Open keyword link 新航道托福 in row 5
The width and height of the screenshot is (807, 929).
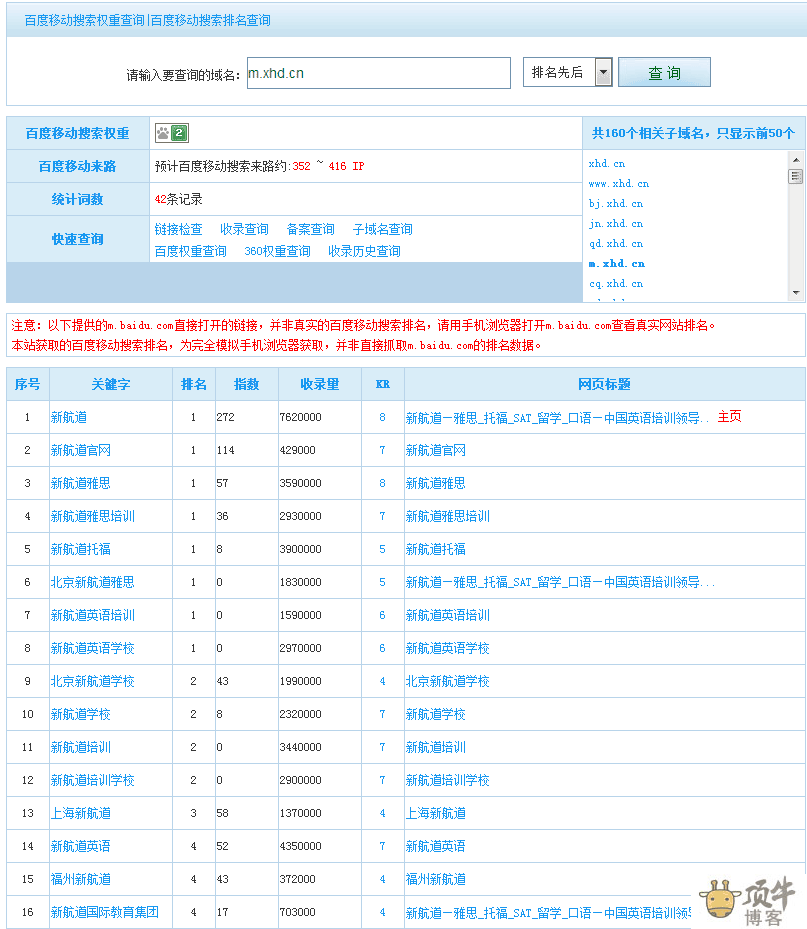click(x=81, y=549)
